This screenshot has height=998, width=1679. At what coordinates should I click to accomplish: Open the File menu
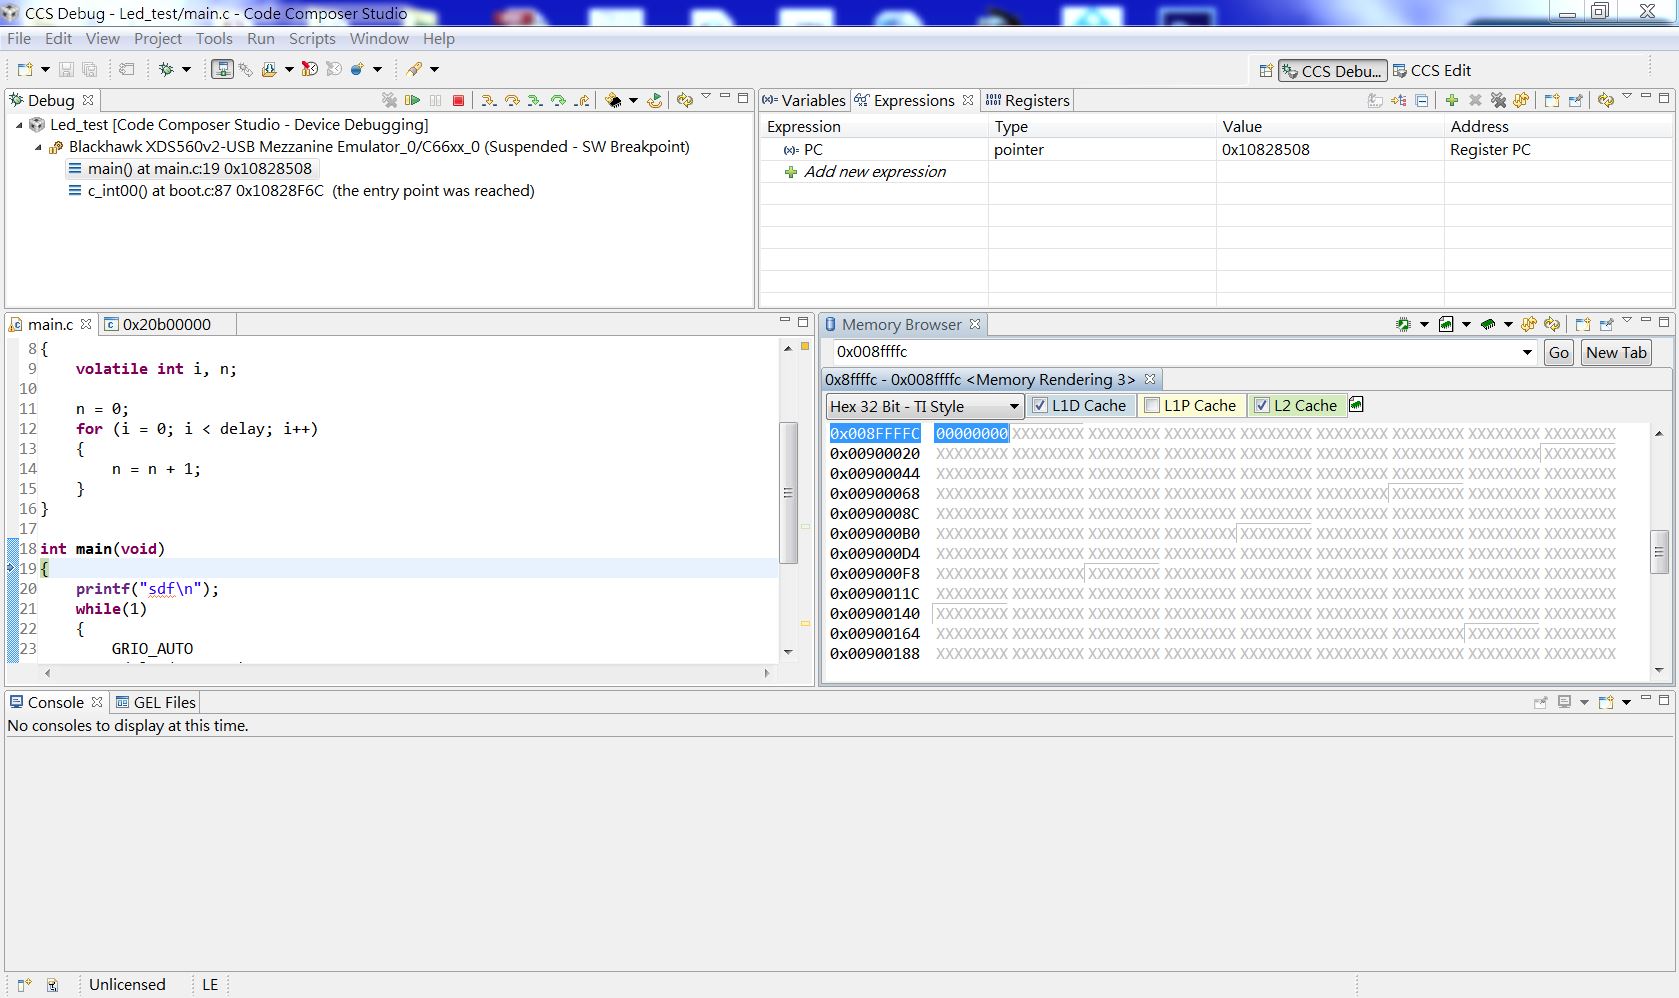(x=19, y=39)
